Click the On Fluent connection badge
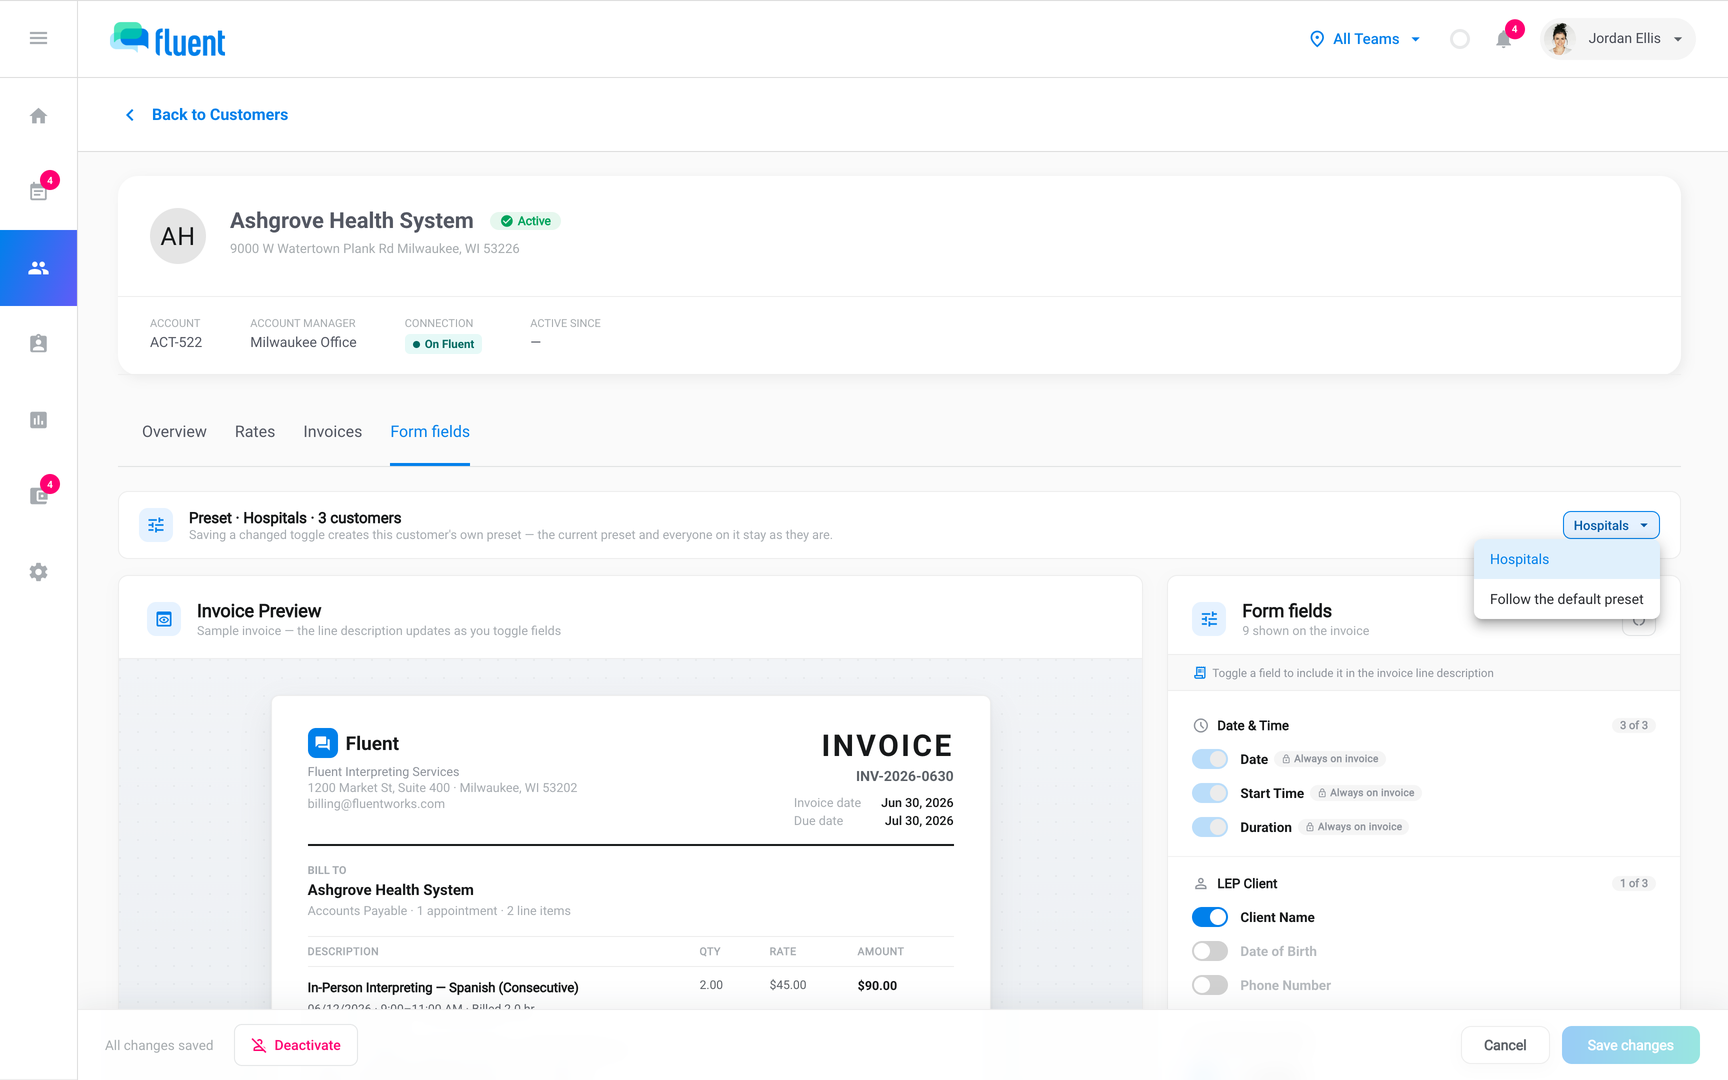 443,344
